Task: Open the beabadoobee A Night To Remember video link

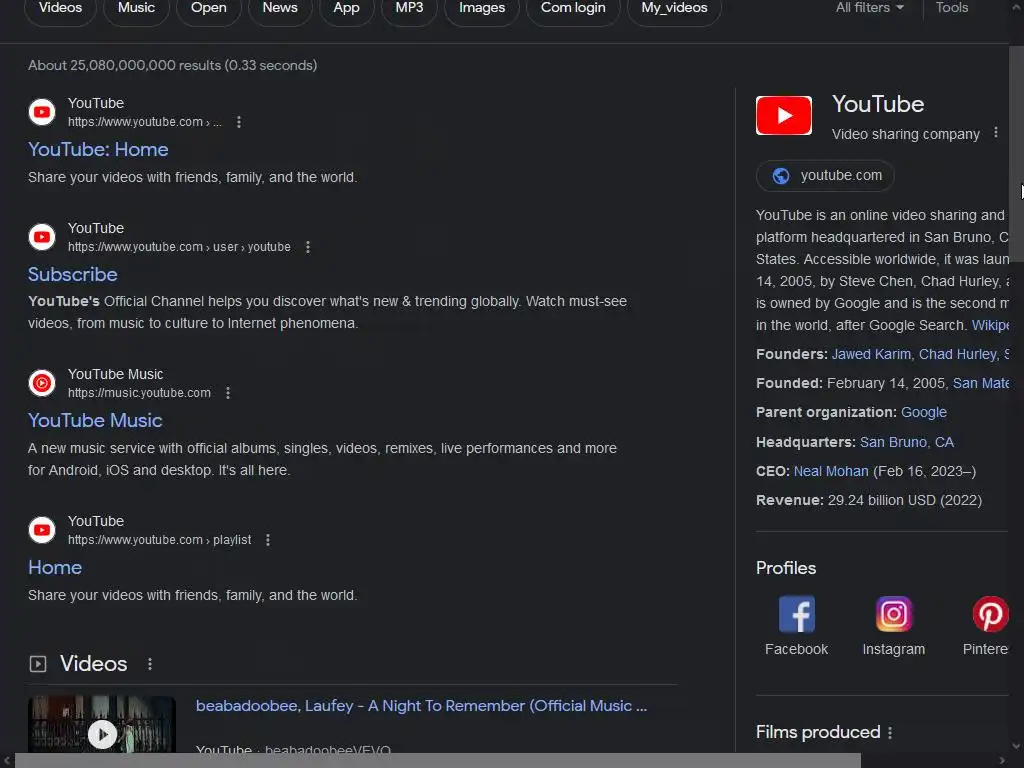Action: tap(421, 706)
